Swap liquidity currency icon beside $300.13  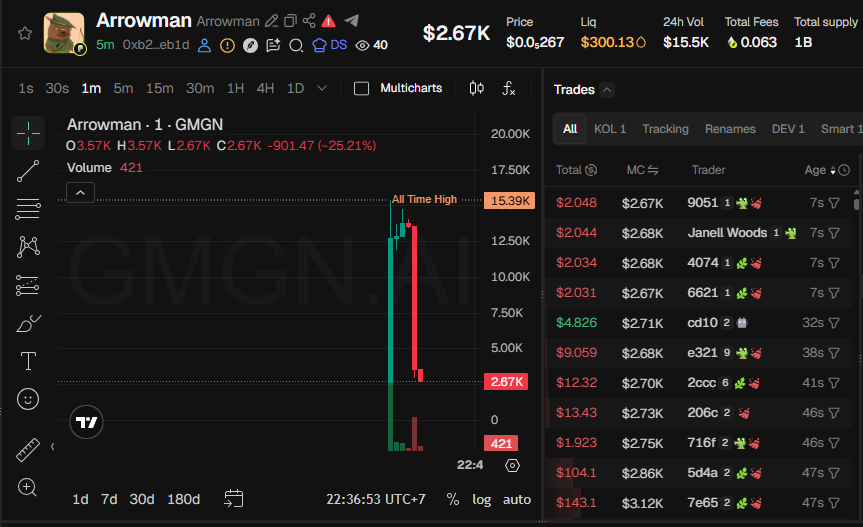coord(641,42)
